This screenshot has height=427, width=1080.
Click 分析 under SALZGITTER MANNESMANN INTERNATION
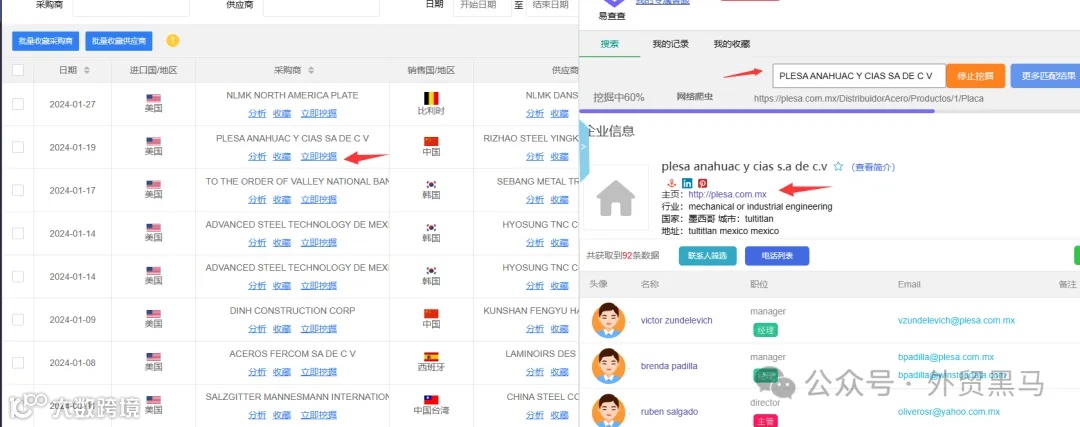[257, 415]
